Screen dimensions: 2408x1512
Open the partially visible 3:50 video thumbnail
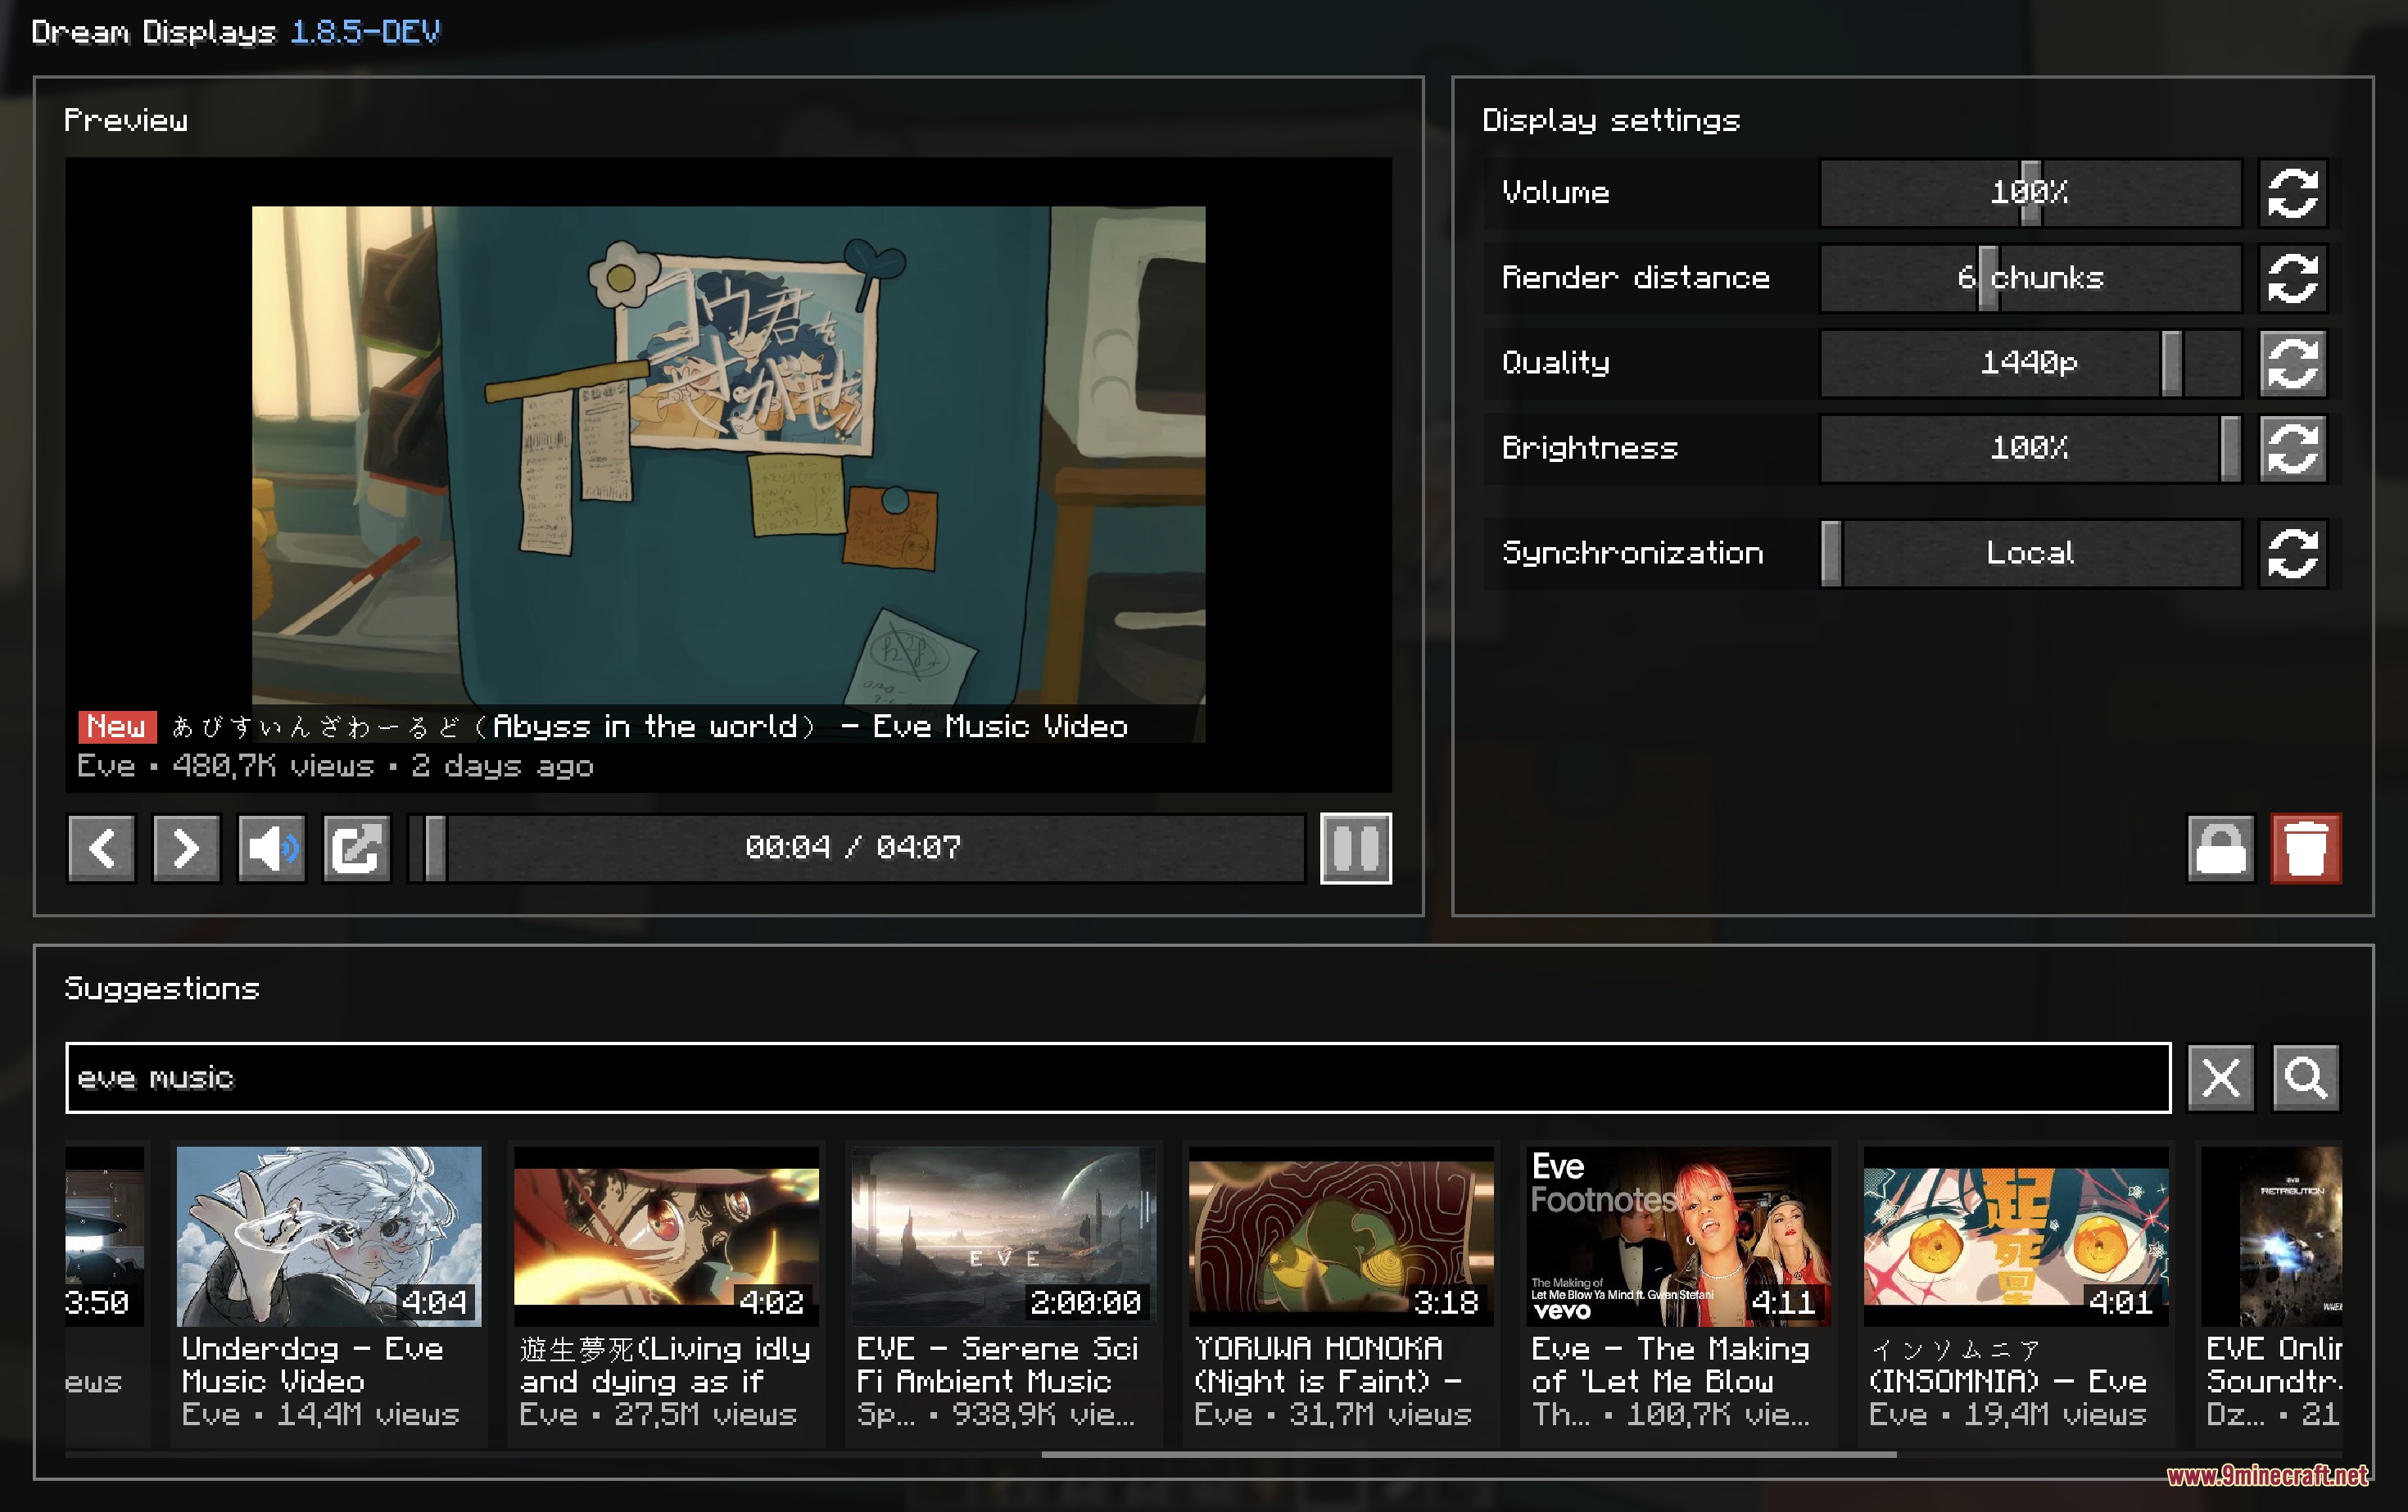(x=105, y=1236)
